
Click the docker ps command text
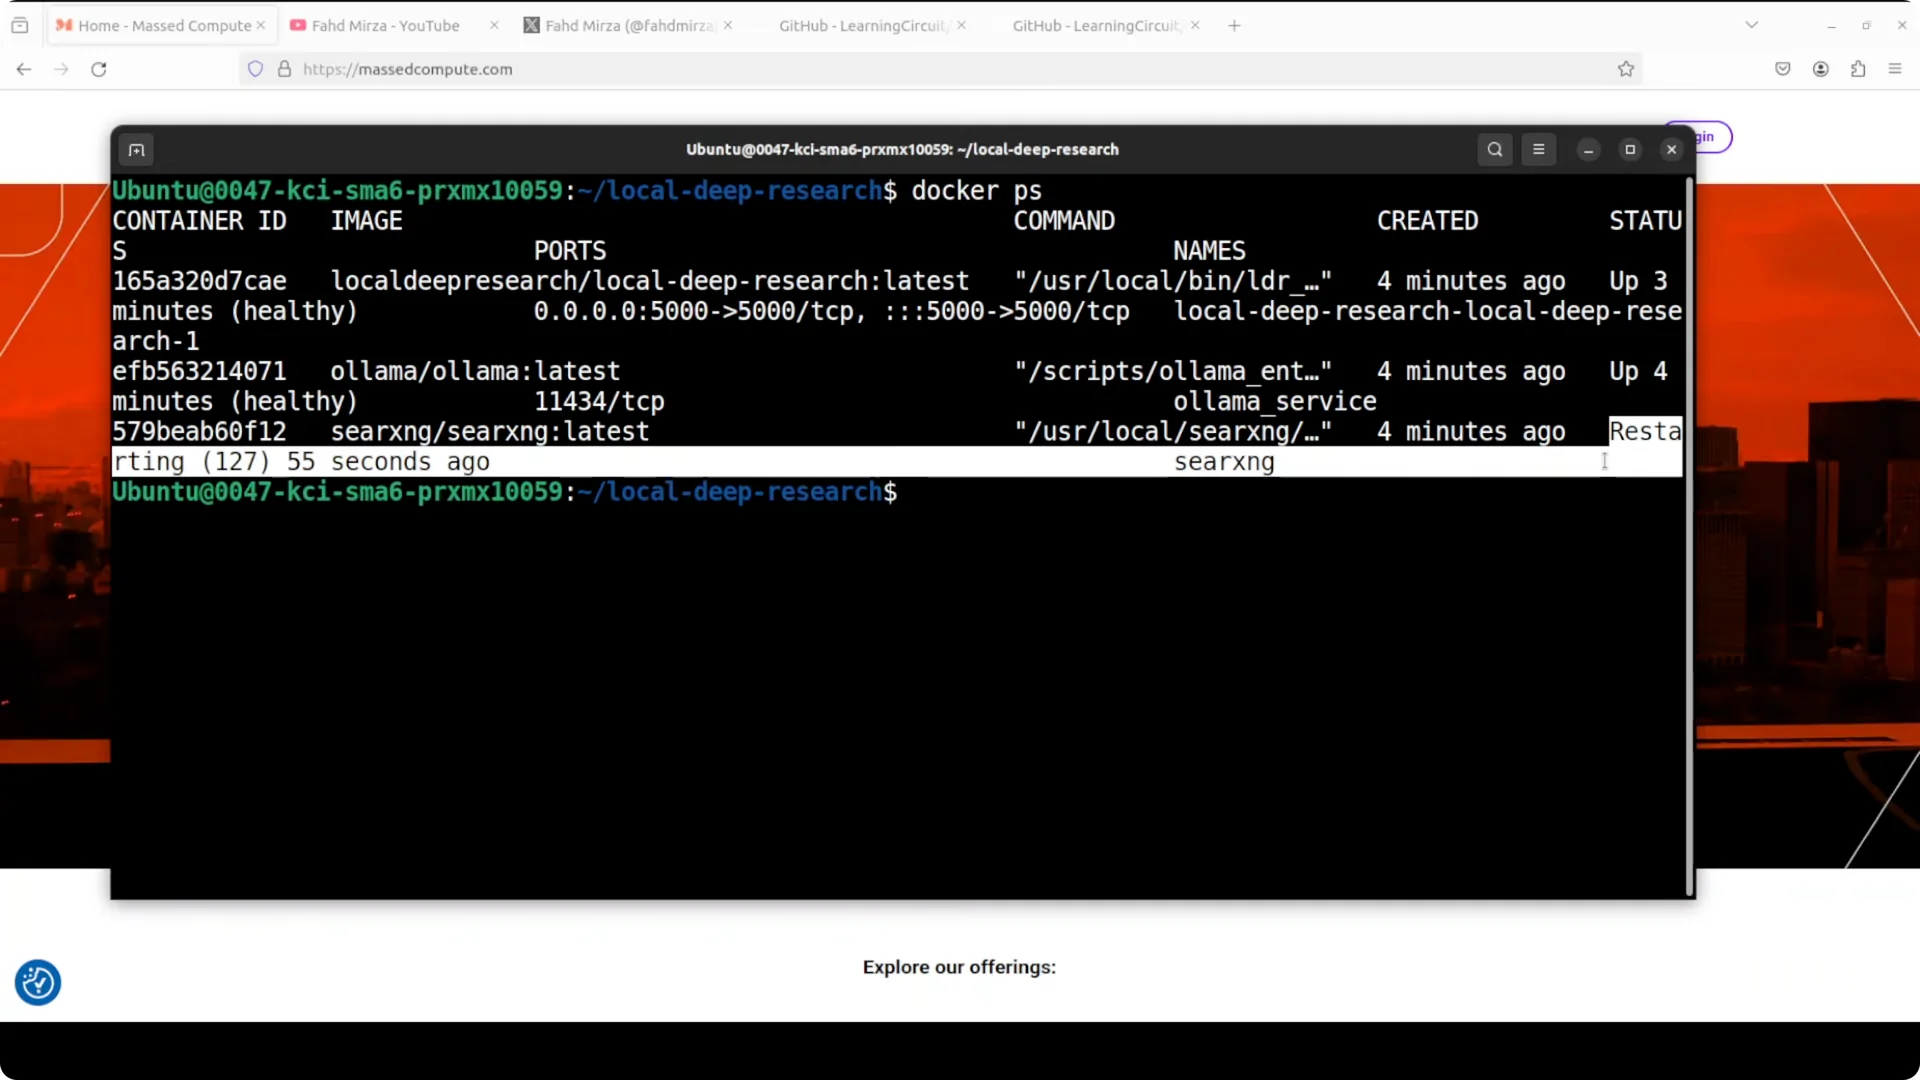click(976, 191)
